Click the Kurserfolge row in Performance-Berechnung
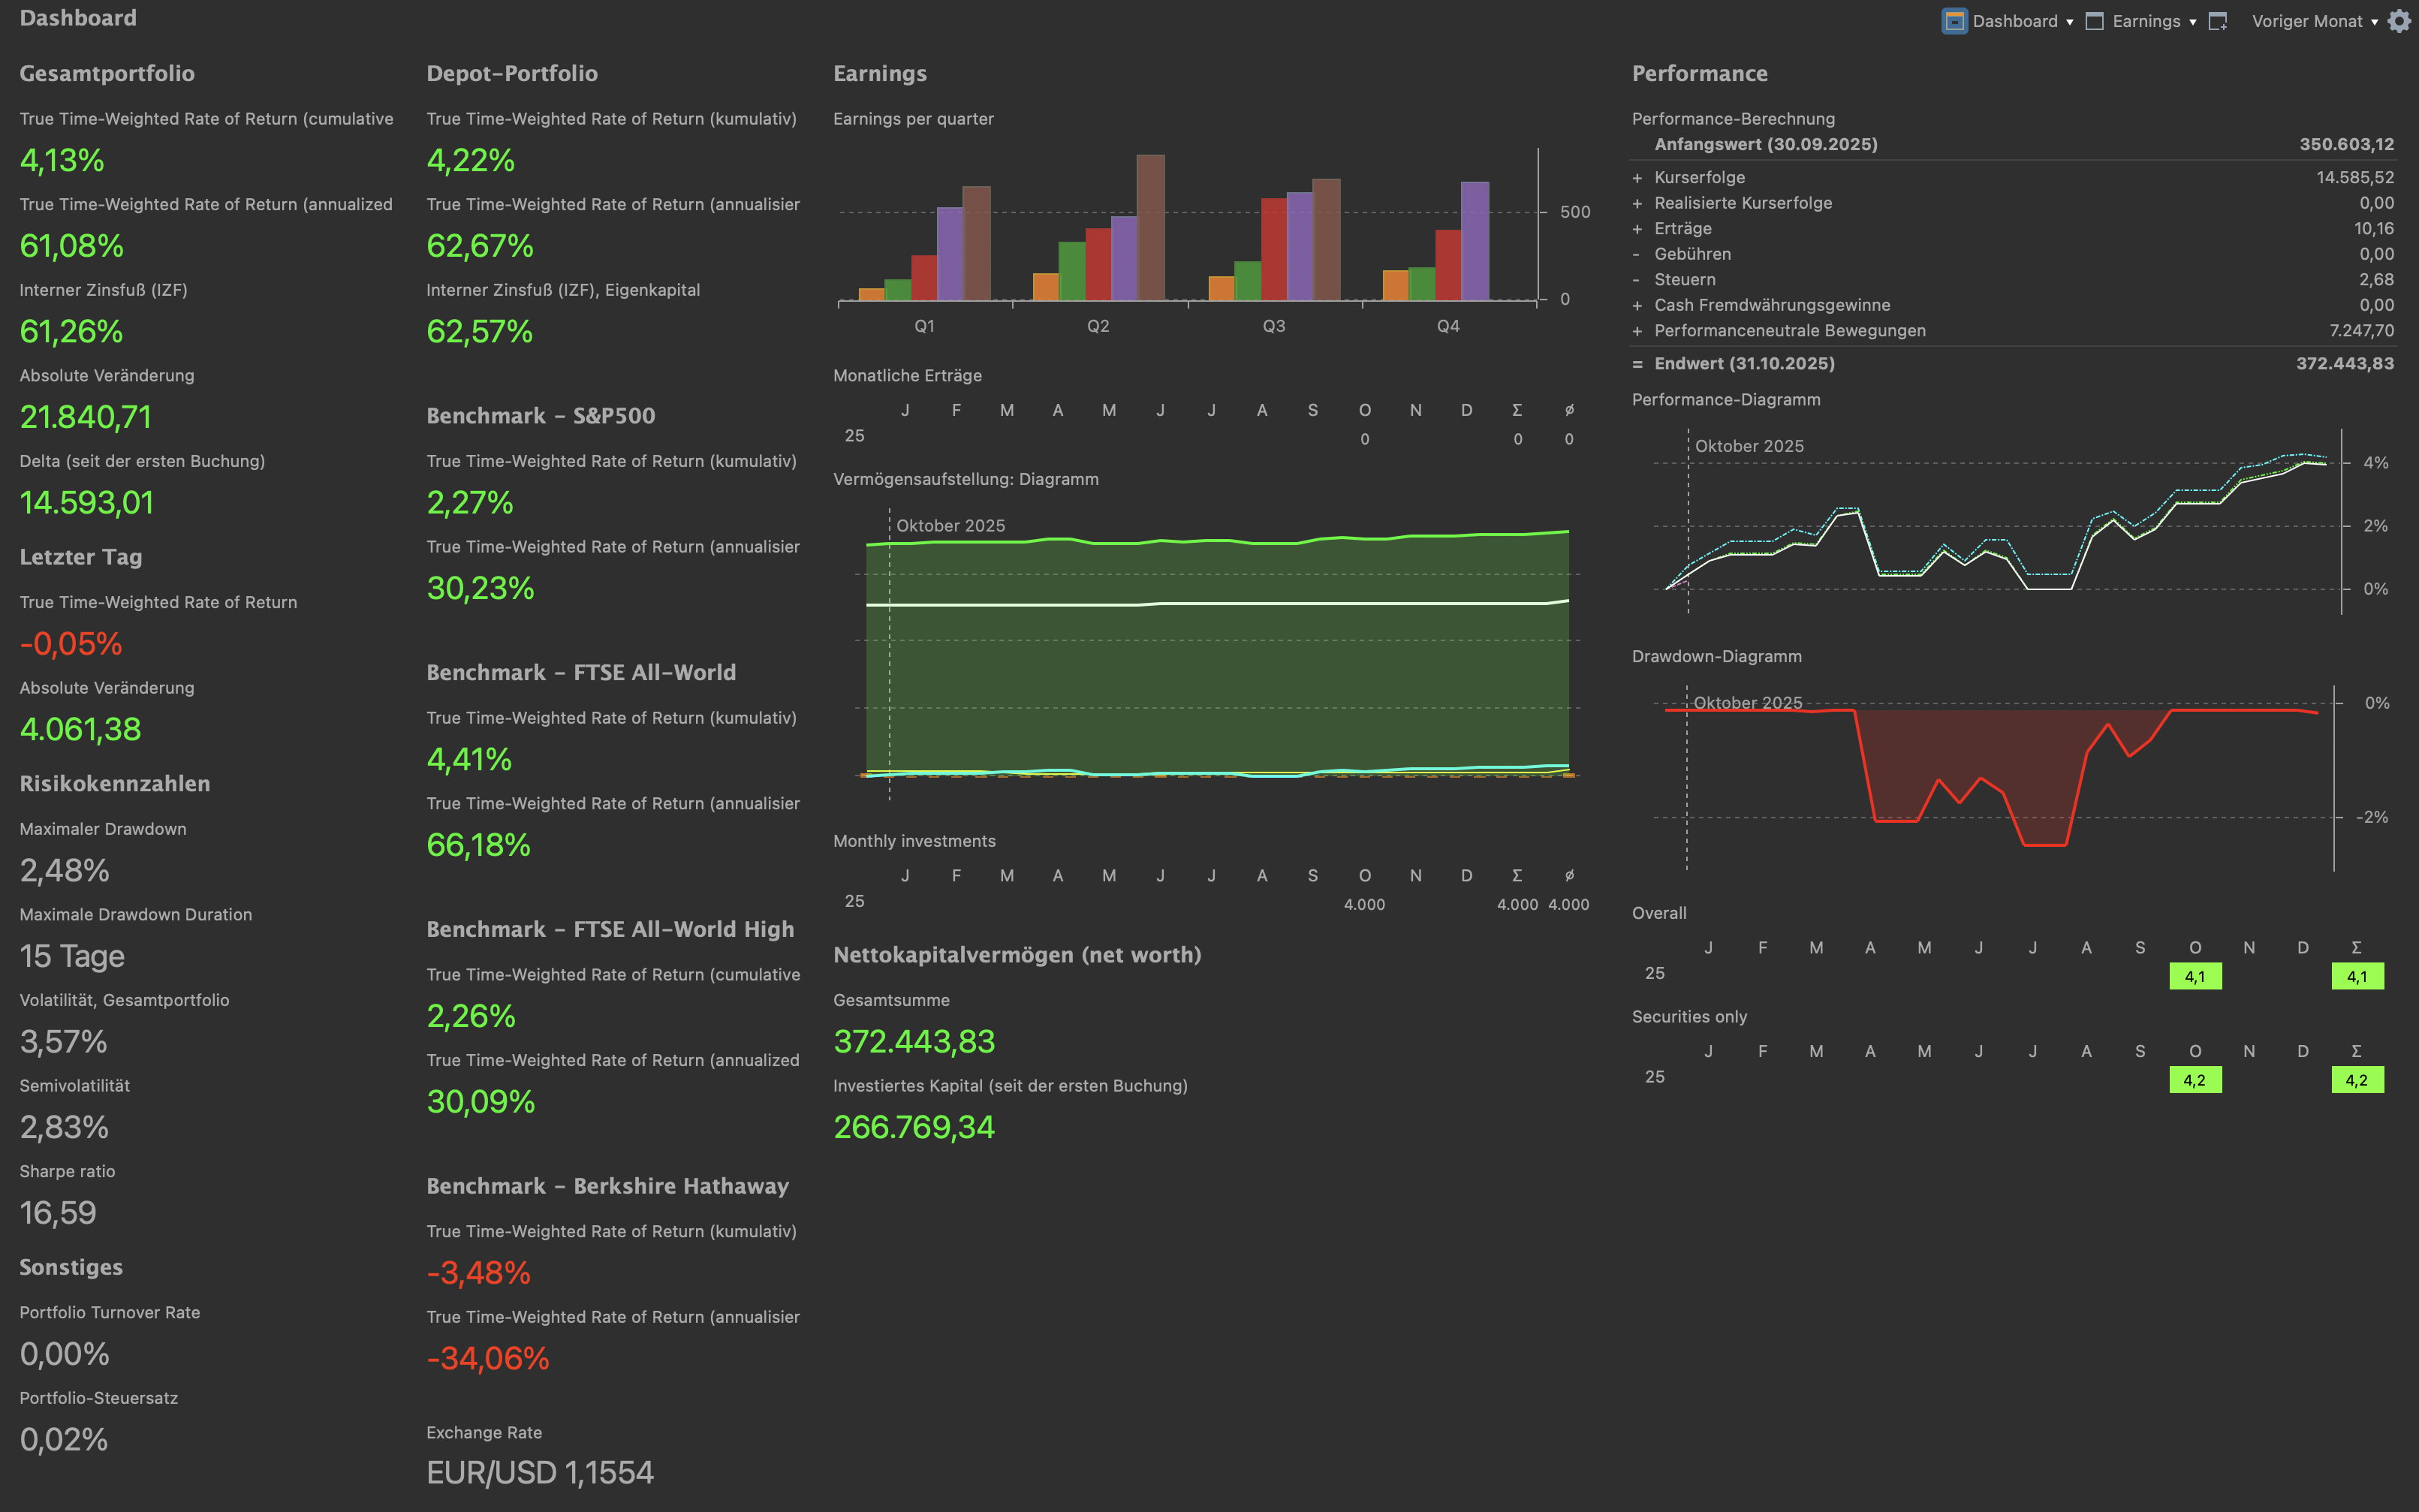 [1699, 177]
